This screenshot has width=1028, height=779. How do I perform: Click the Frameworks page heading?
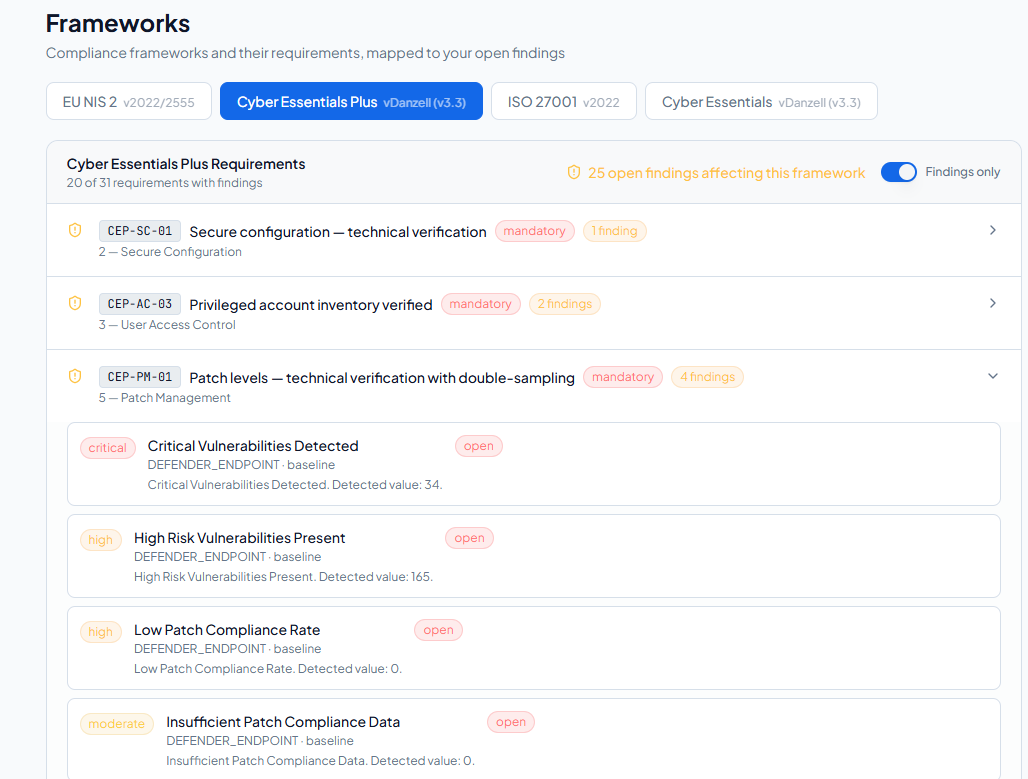[x=118, y=24]
